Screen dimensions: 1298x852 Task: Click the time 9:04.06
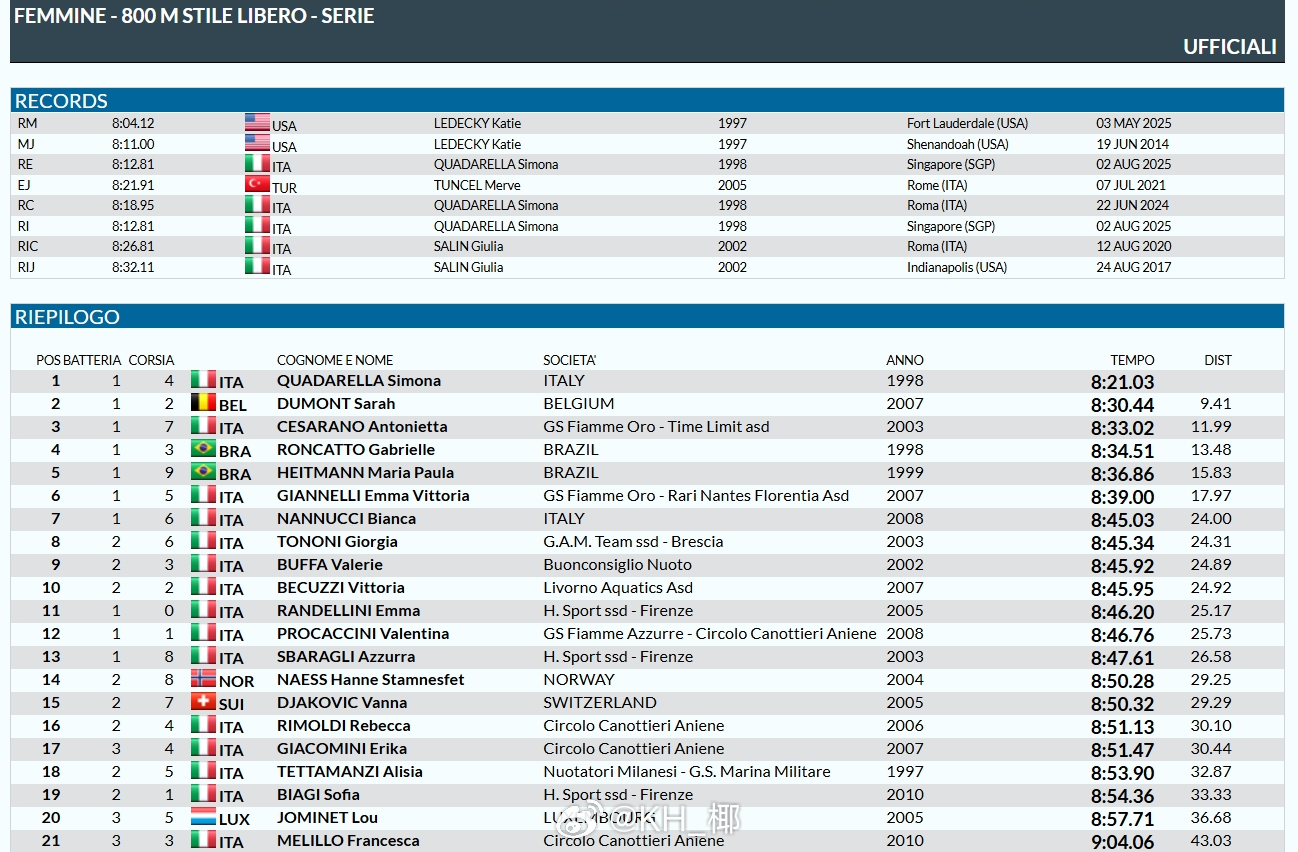pos(1122,841)
